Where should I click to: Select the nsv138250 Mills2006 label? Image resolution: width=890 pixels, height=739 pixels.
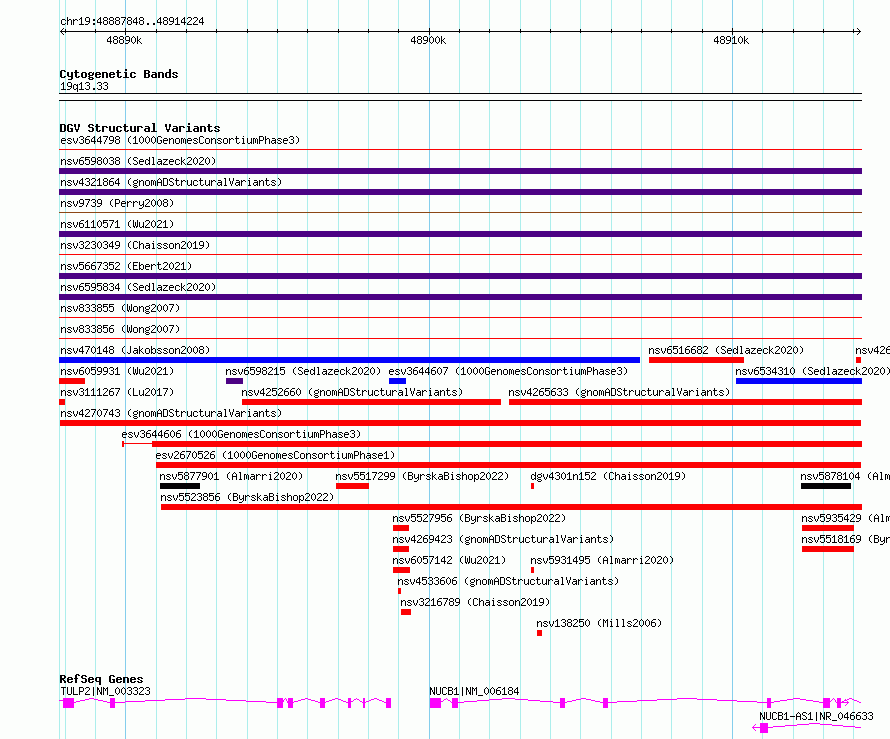click(x=599, y=623)
